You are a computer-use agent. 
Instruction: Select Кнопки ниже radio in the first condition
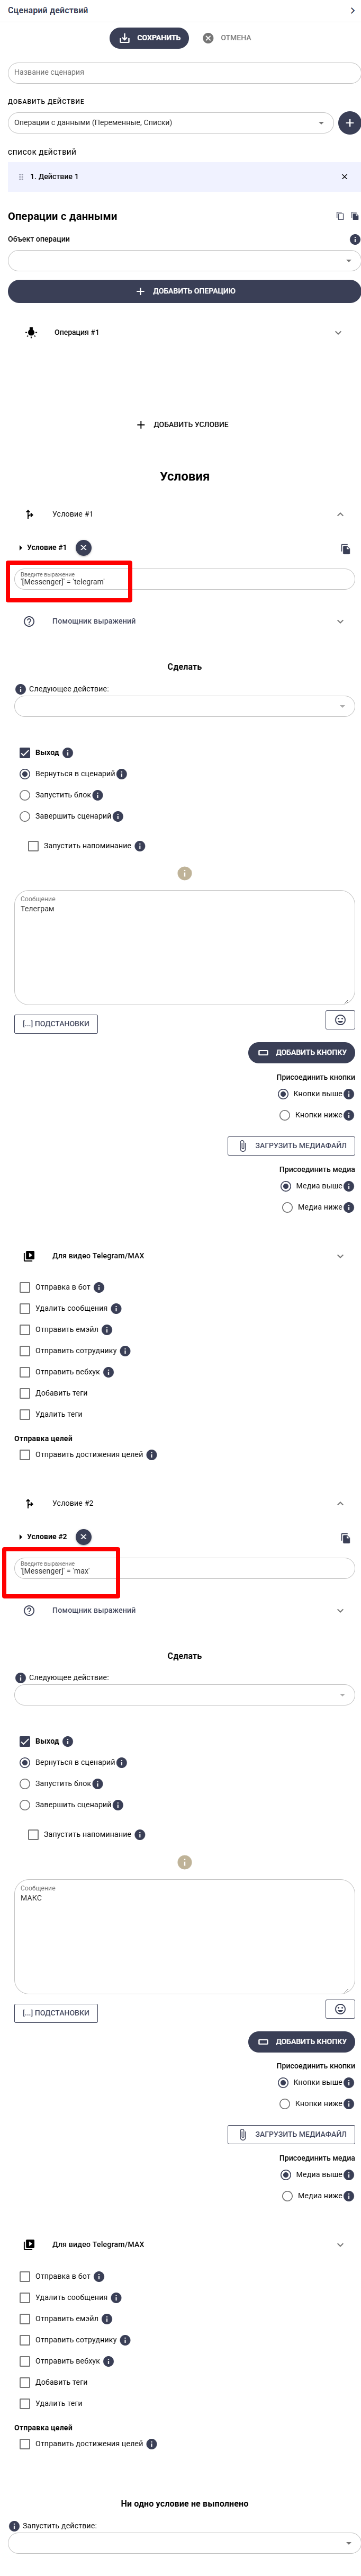pyautogui.click(x=285, y=1115)
